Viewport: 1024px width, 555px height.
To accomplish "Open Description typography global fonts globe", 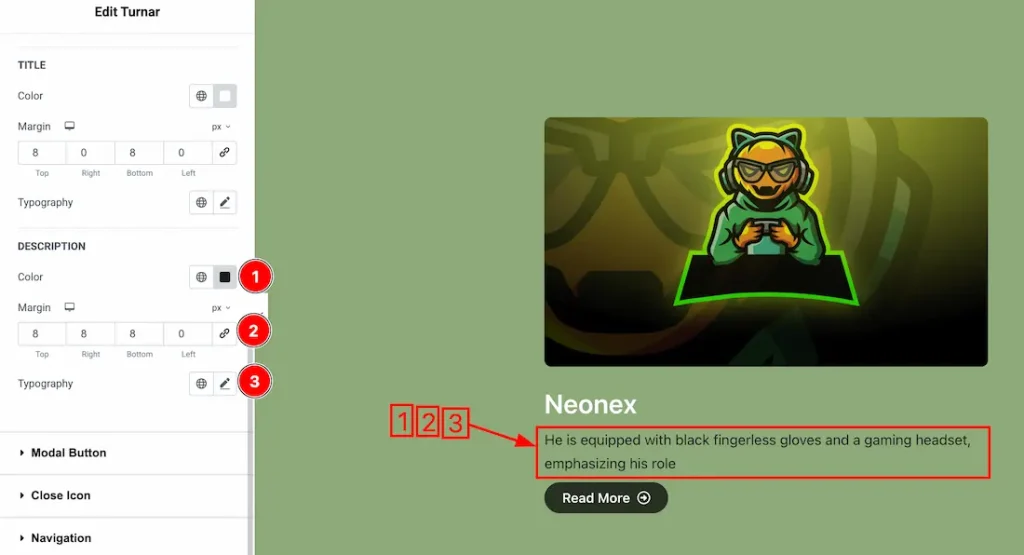I will coord(201,383).
